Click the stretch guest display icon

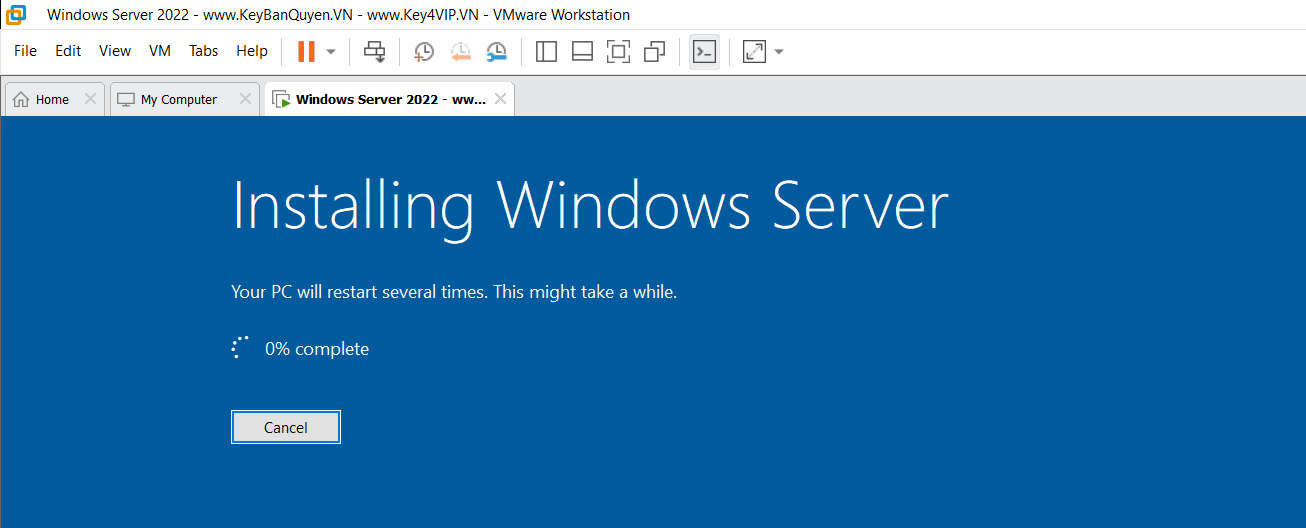(754, 51)
